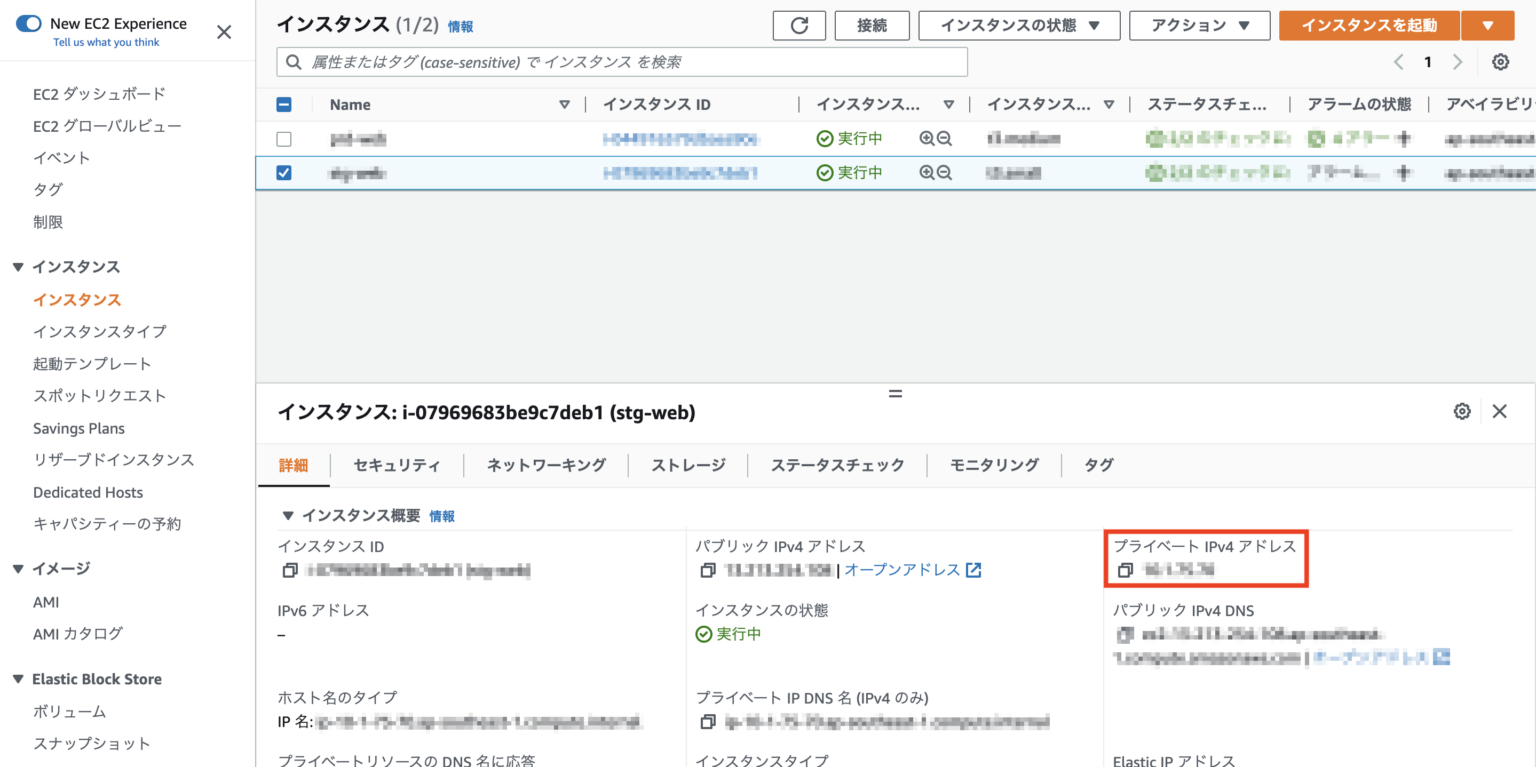Click the gear icon on details panel
Screen dimensions: 1536x767
[x=1462, y=411]
